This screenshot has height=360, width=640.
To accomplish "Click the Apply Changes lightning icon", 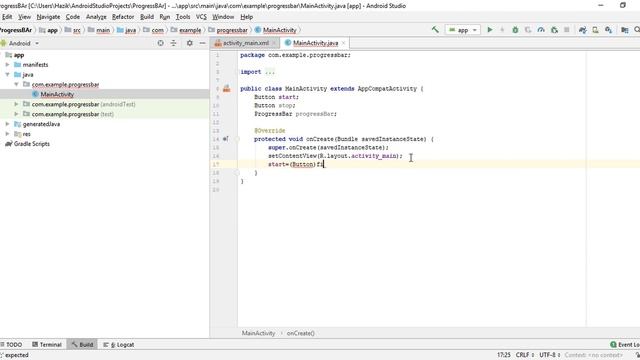I will pyautogui.click(x=502, y=30).
